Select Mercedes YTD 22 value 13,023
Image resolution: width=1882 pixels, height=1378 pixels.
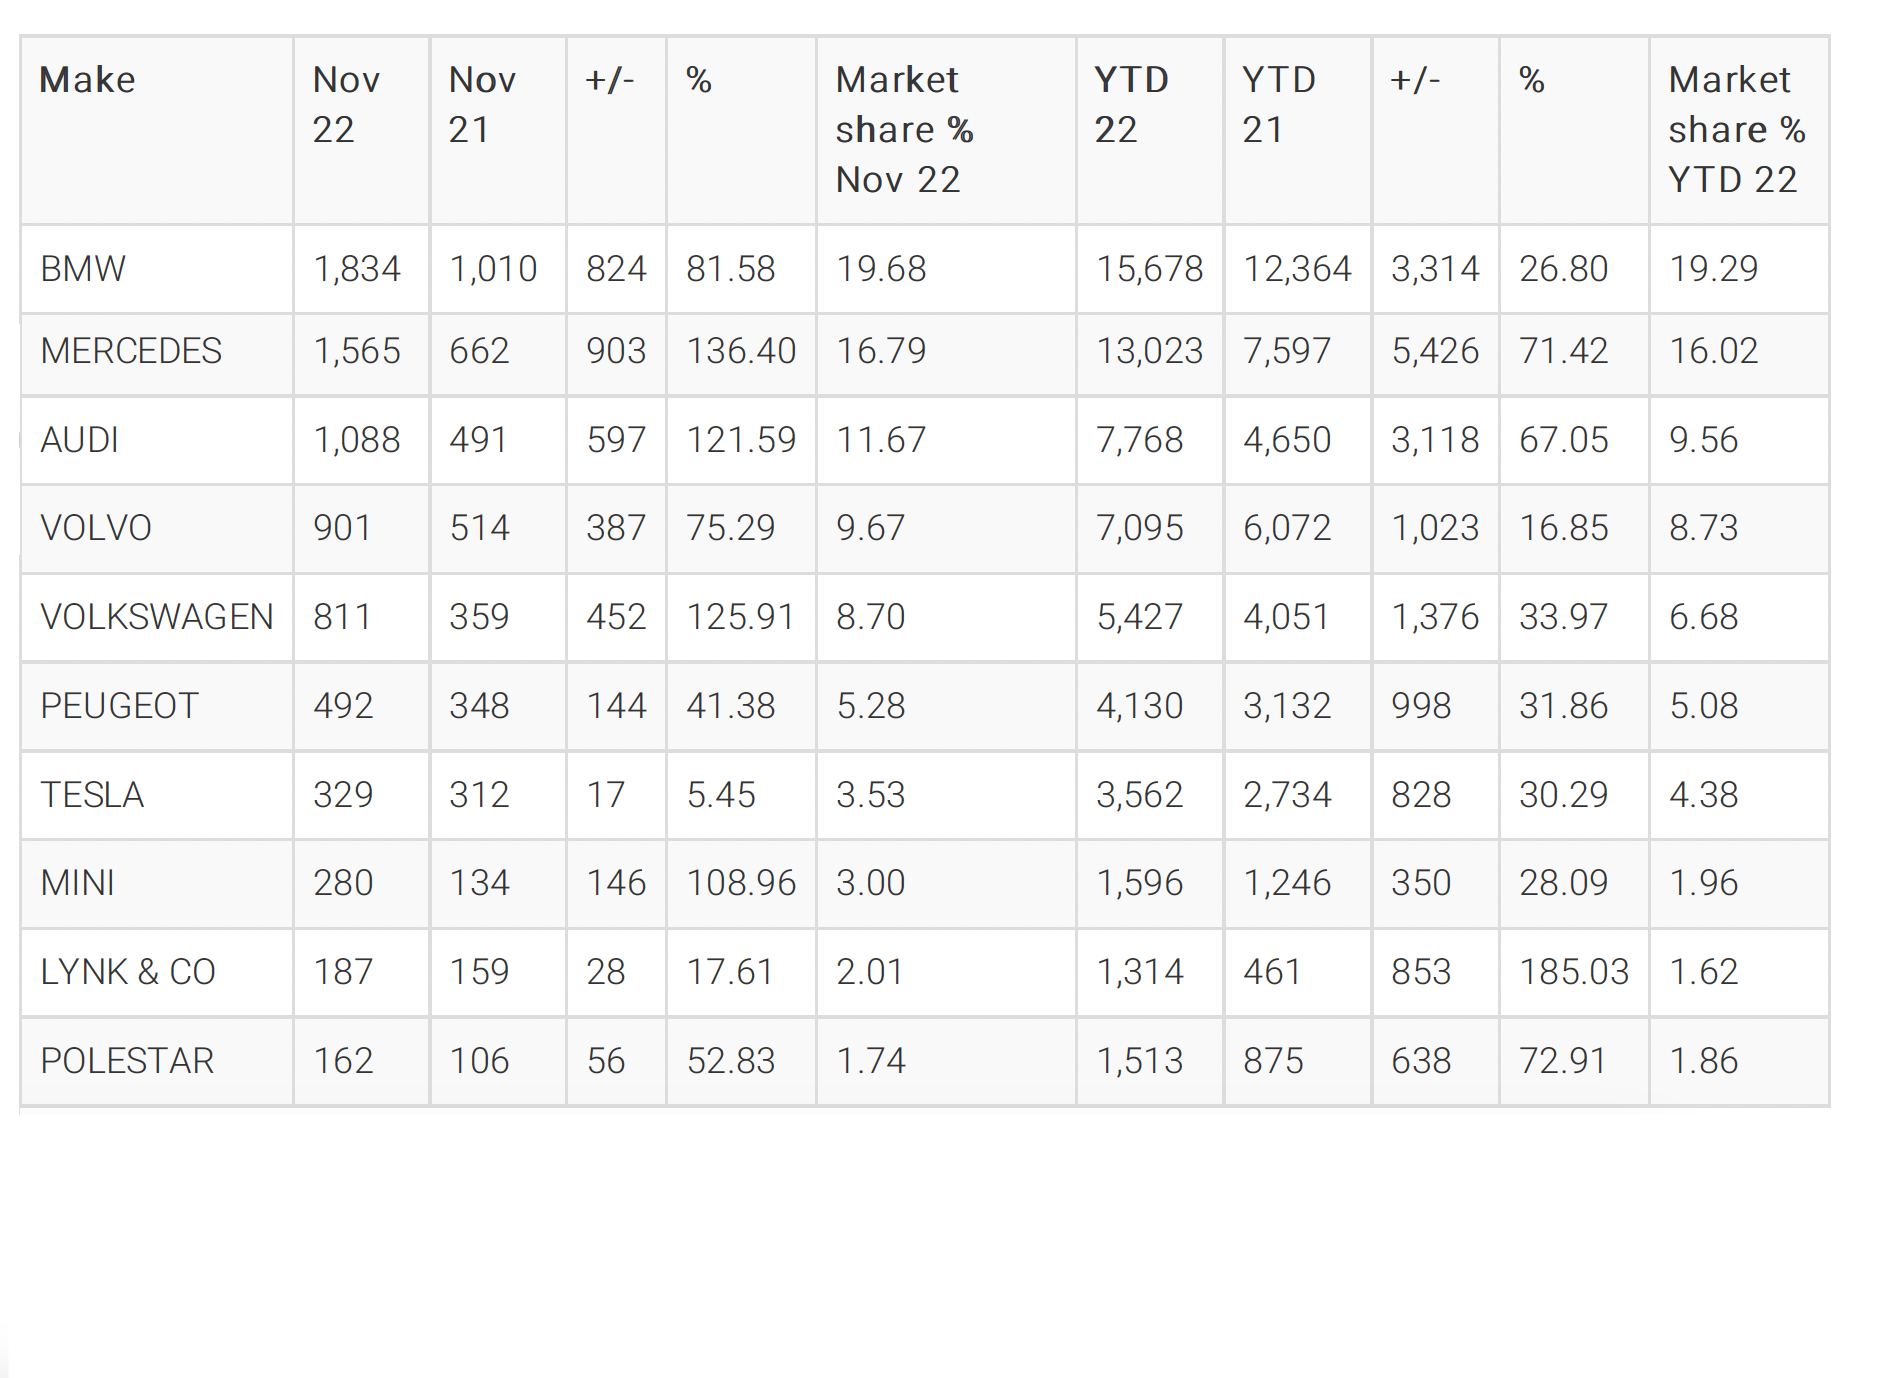pos(1150,351)
